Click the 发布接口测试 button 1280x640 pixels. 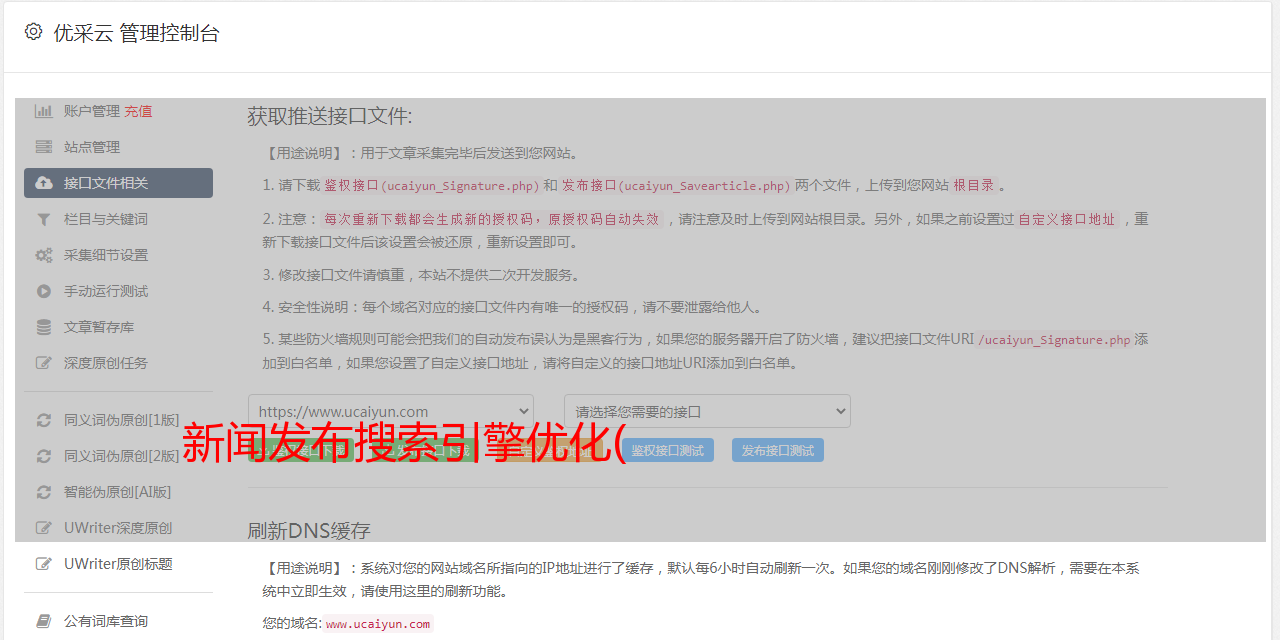click(778, 450)
